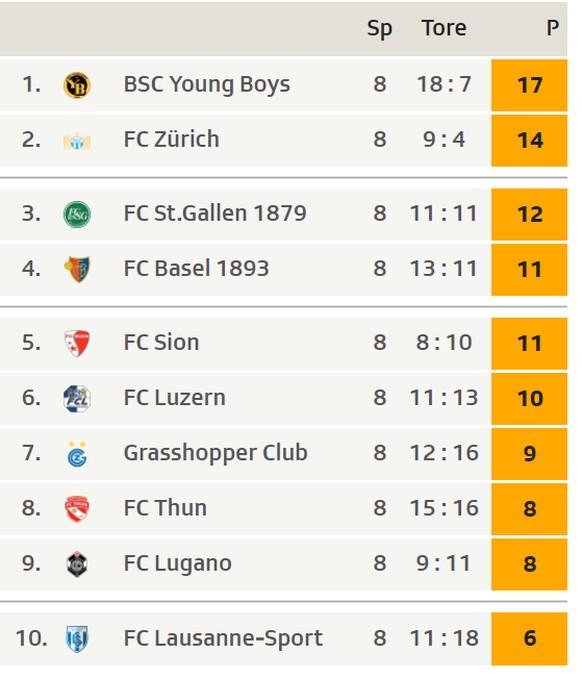The image size is (582, 678).
Task: Click the FC Zürich club logo
Action: click(x=77, y=141)
